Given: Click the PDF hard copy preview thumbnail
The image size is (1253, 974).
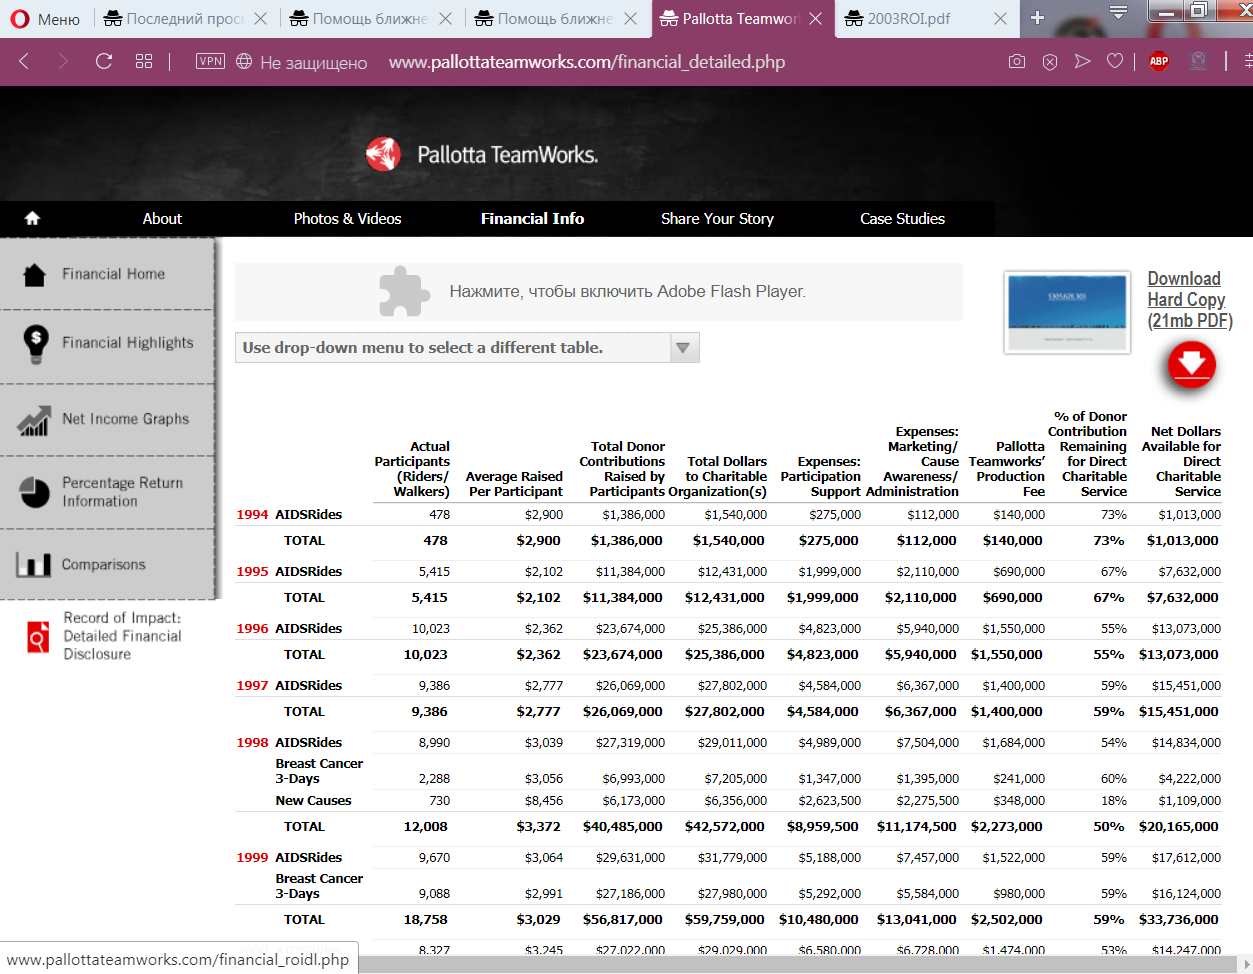Looking at the screenshot, I should point(1067,312).
